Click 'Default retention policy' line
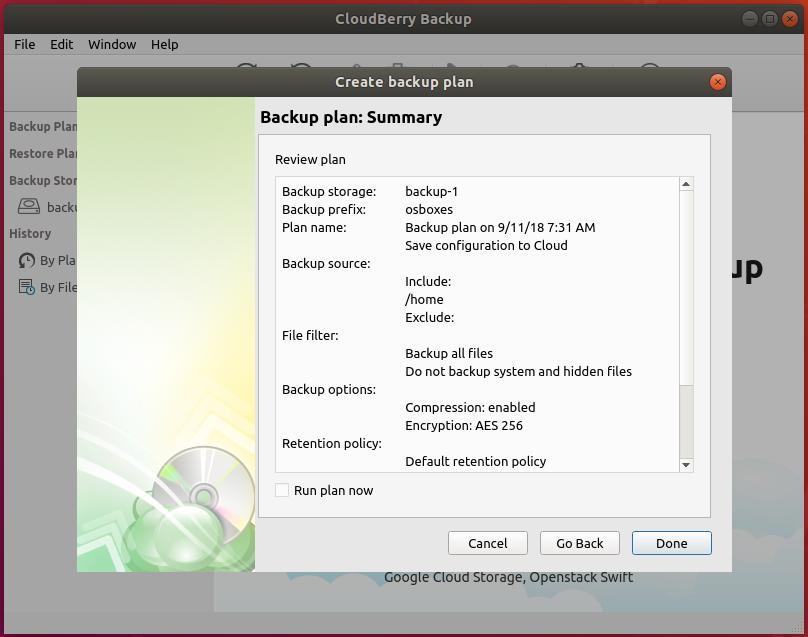808x637 pixels. (475, 461)
